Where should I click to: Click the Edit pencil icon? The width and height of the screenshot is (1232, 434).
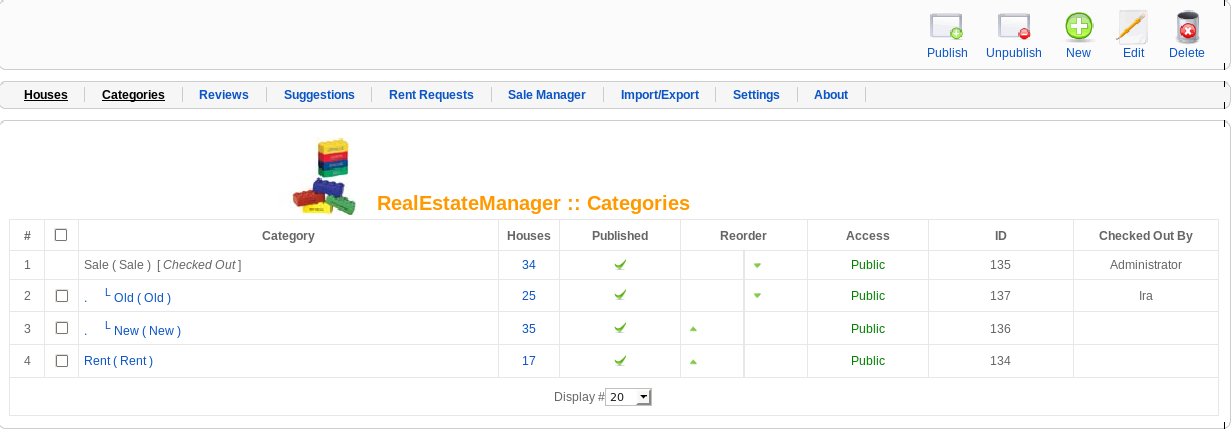tap(1133, 27)
